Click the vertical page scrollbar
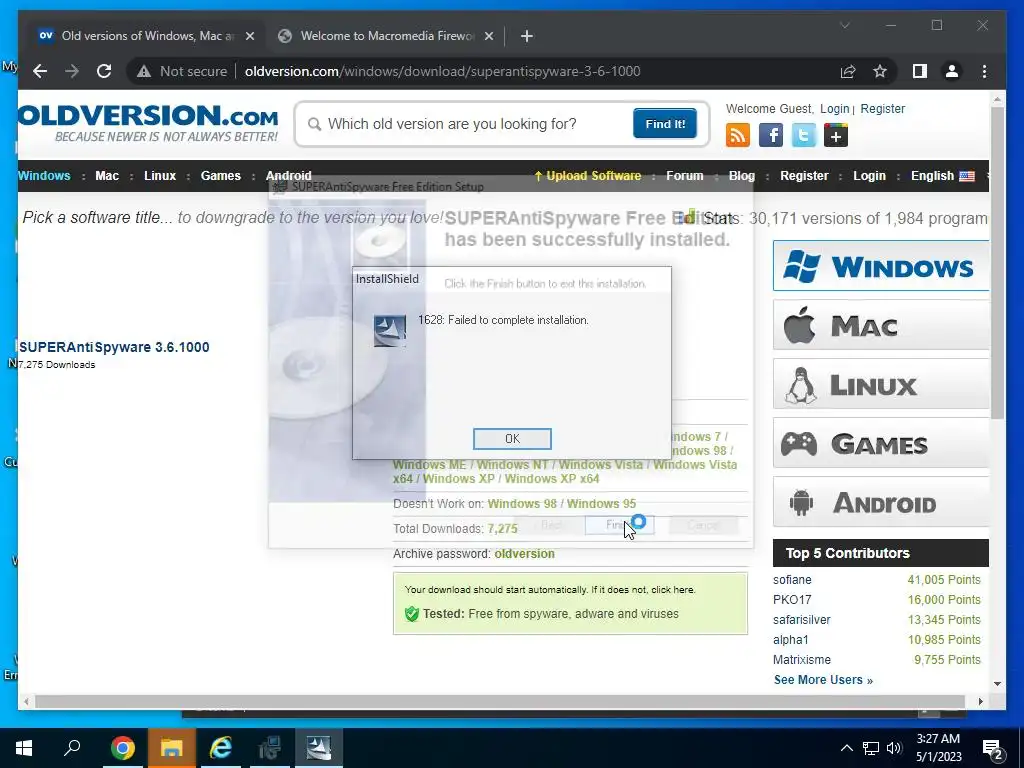 tap(997, 261)
